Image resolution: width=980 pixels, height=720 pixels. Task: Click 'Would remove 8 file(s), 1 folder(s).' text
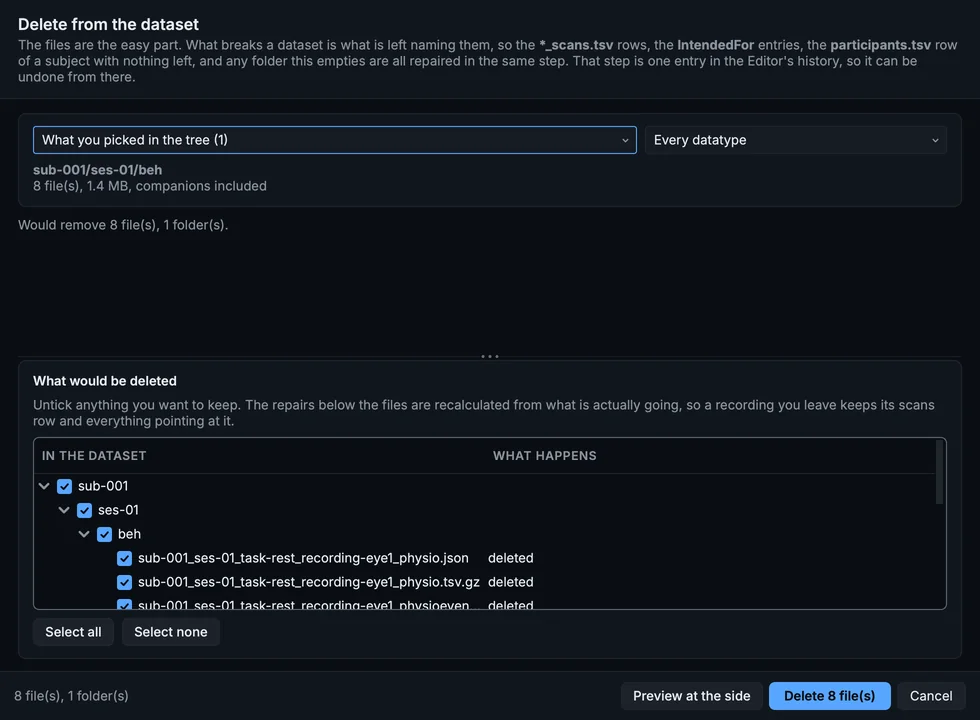coord(123,225)
